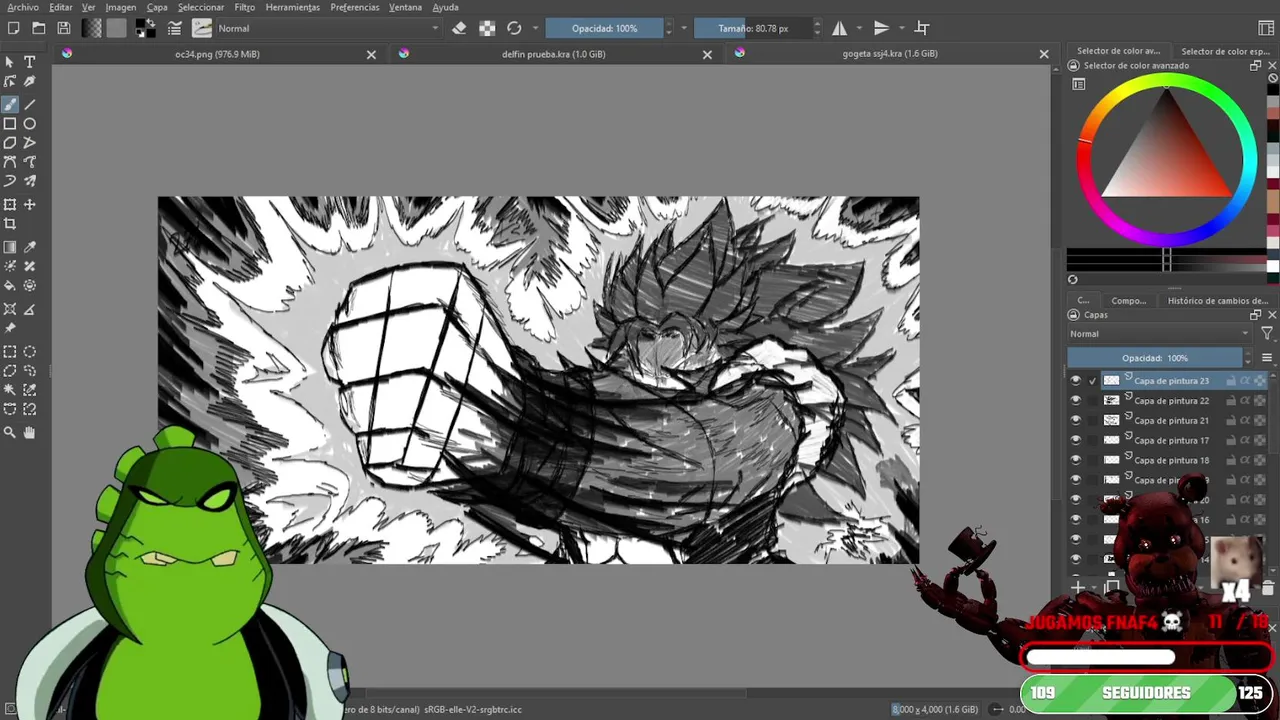Select the Zoom magnifier tool

[x=10, y=432]
